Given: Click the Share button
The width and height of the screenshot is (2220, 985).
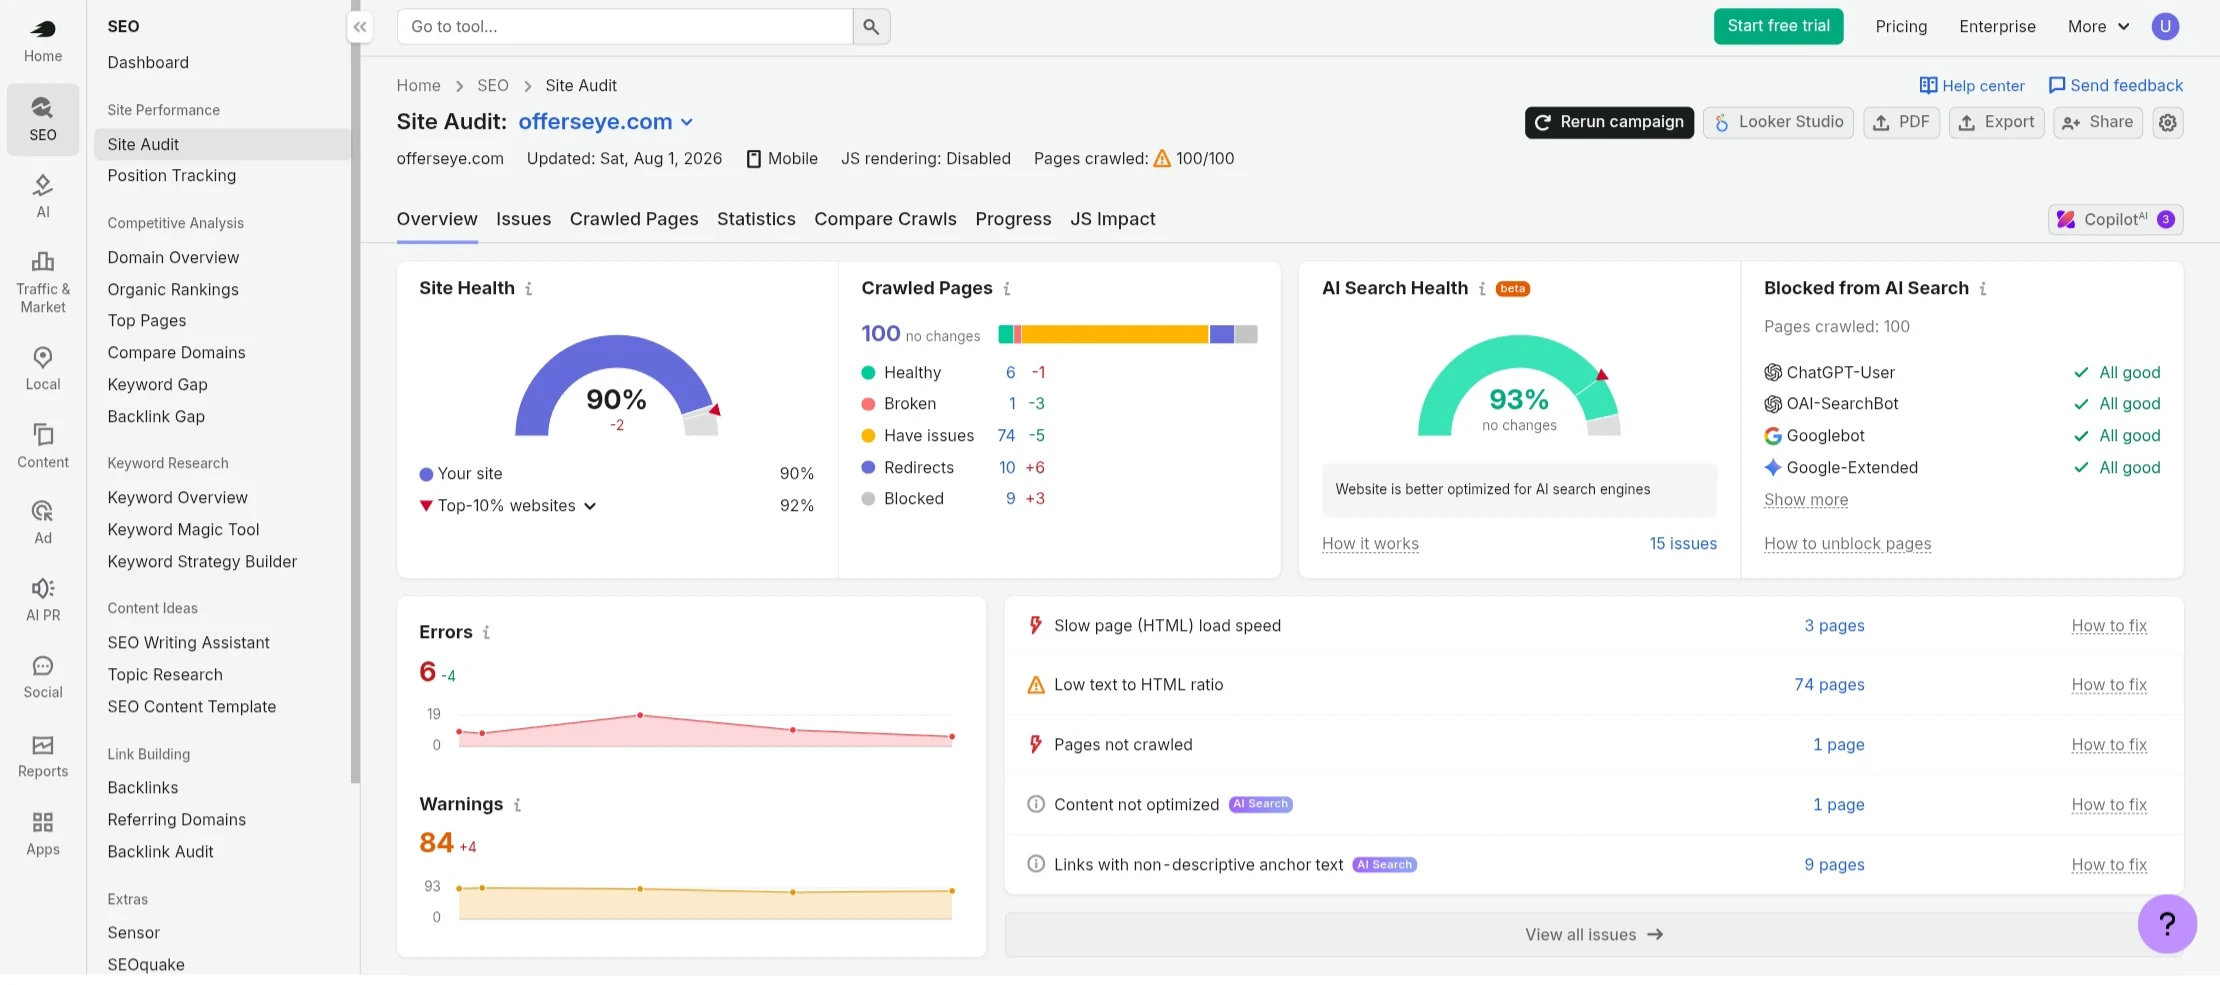Looking at the screenshot, I should [x=2097, y=122].
